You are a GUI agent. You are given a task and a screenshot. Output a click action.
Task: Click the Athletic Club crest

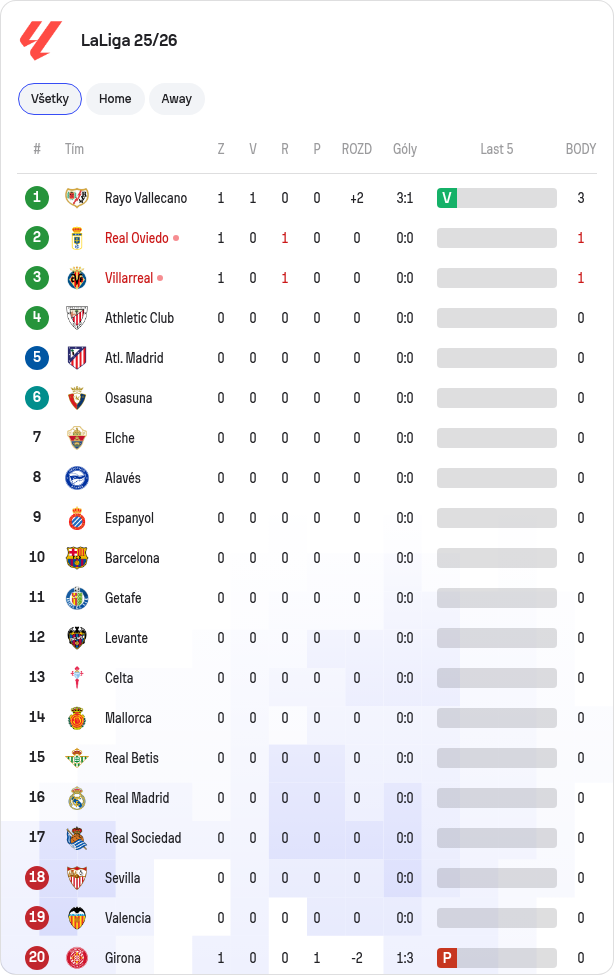click(x=77, y=318)
